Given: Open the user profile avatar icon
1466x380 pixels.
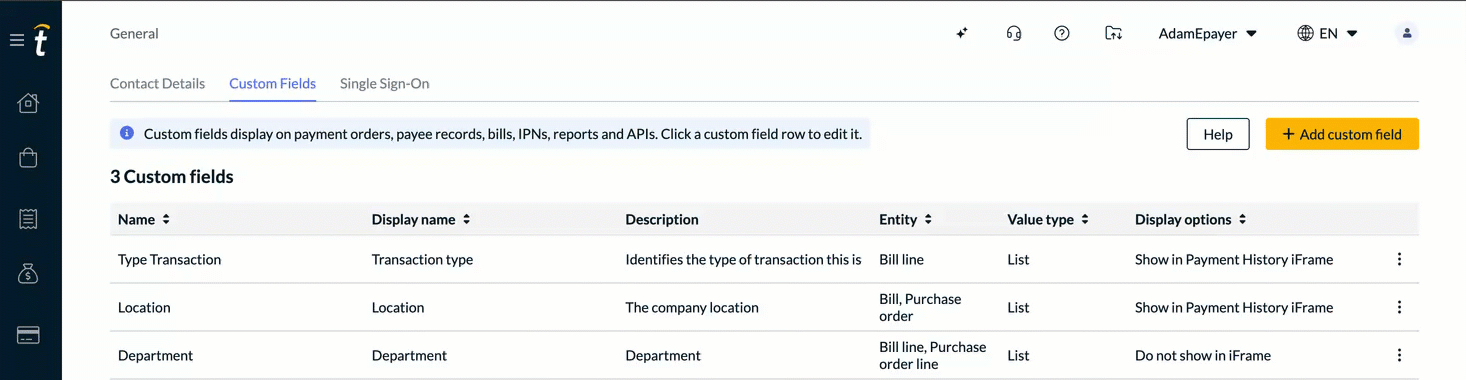Looking at the screenshot, I should [1407, 33].
